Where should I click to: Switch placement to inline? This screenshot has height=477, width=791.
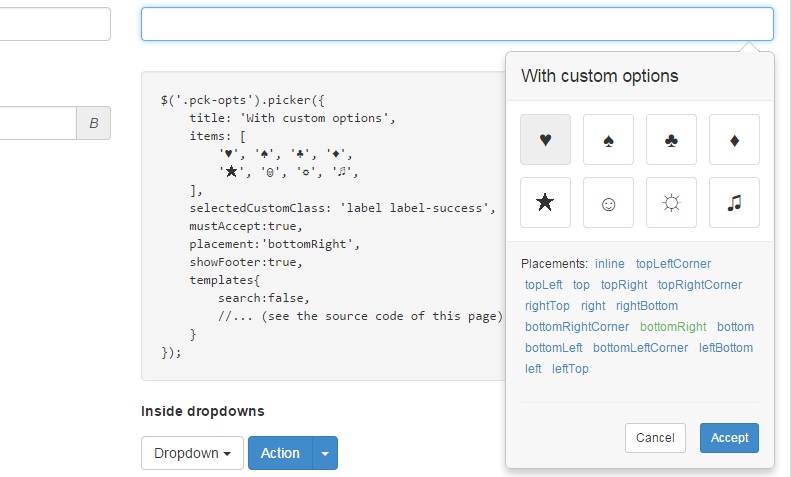click(x=609, y=264)
